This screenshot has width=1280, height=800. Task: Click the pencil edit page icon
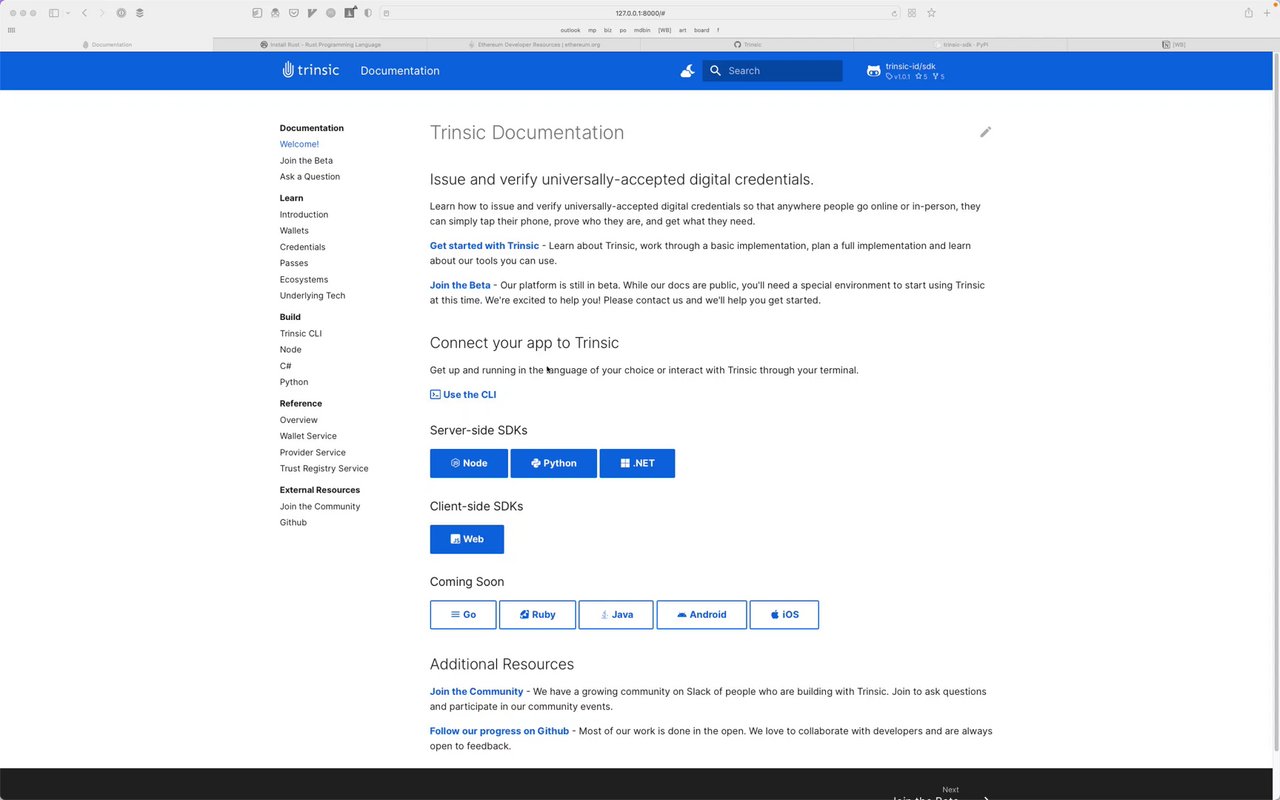[x=985, y=132]
